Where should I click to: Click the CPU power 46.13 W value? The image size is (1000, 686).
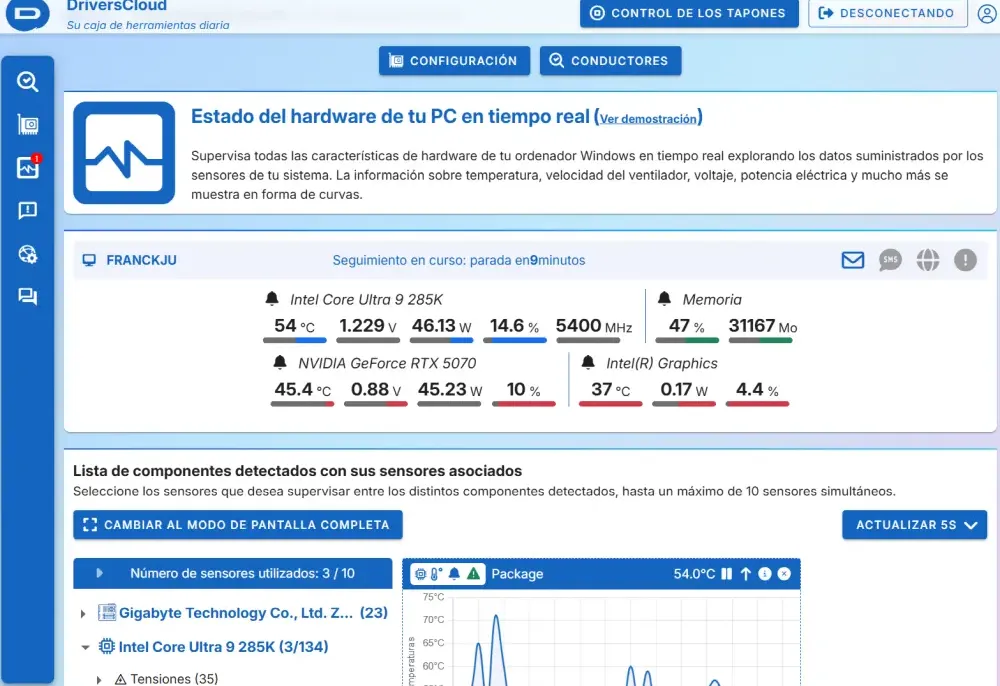point(441,326)
